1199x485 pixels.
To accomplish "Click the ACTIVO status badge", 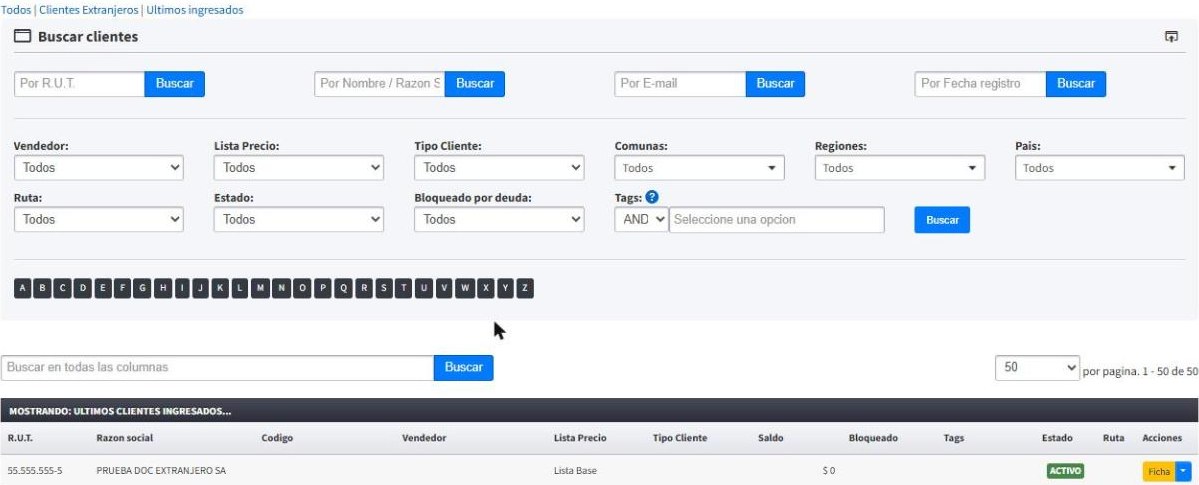I will [x=1065, y=470].
